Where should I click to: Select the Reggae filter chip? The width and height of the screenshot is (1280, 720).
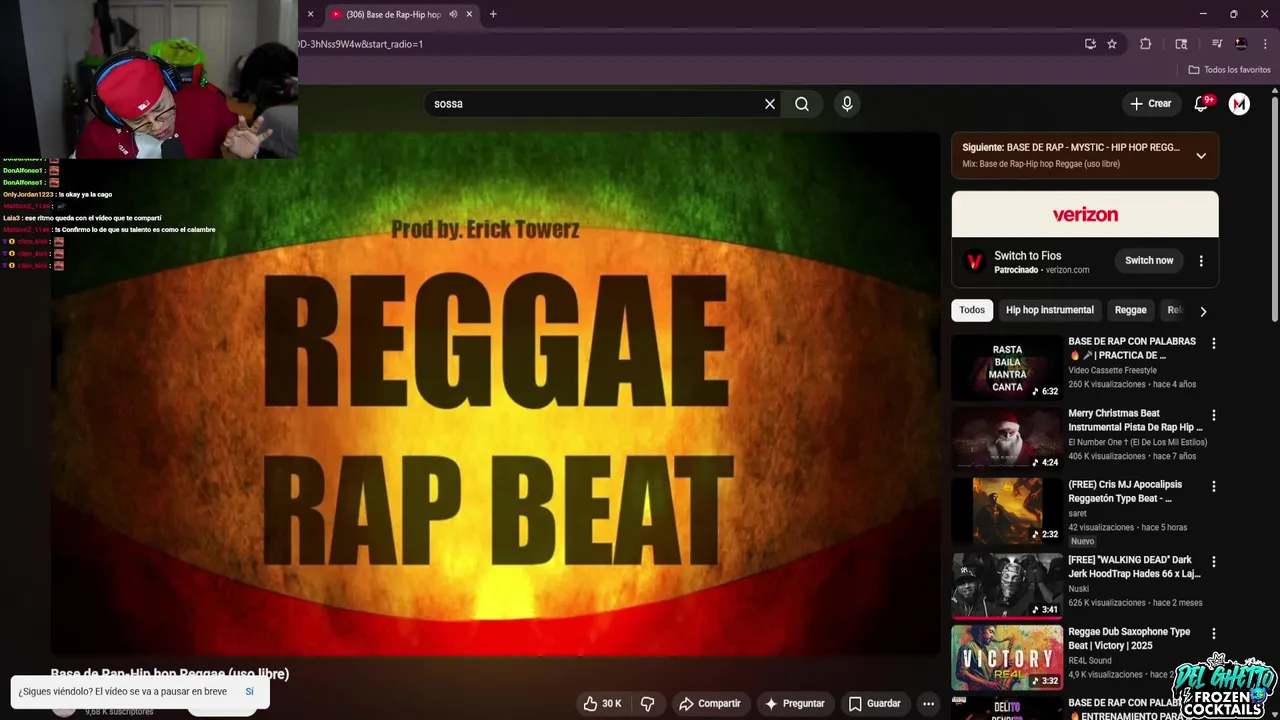(x=1130, y=310)
